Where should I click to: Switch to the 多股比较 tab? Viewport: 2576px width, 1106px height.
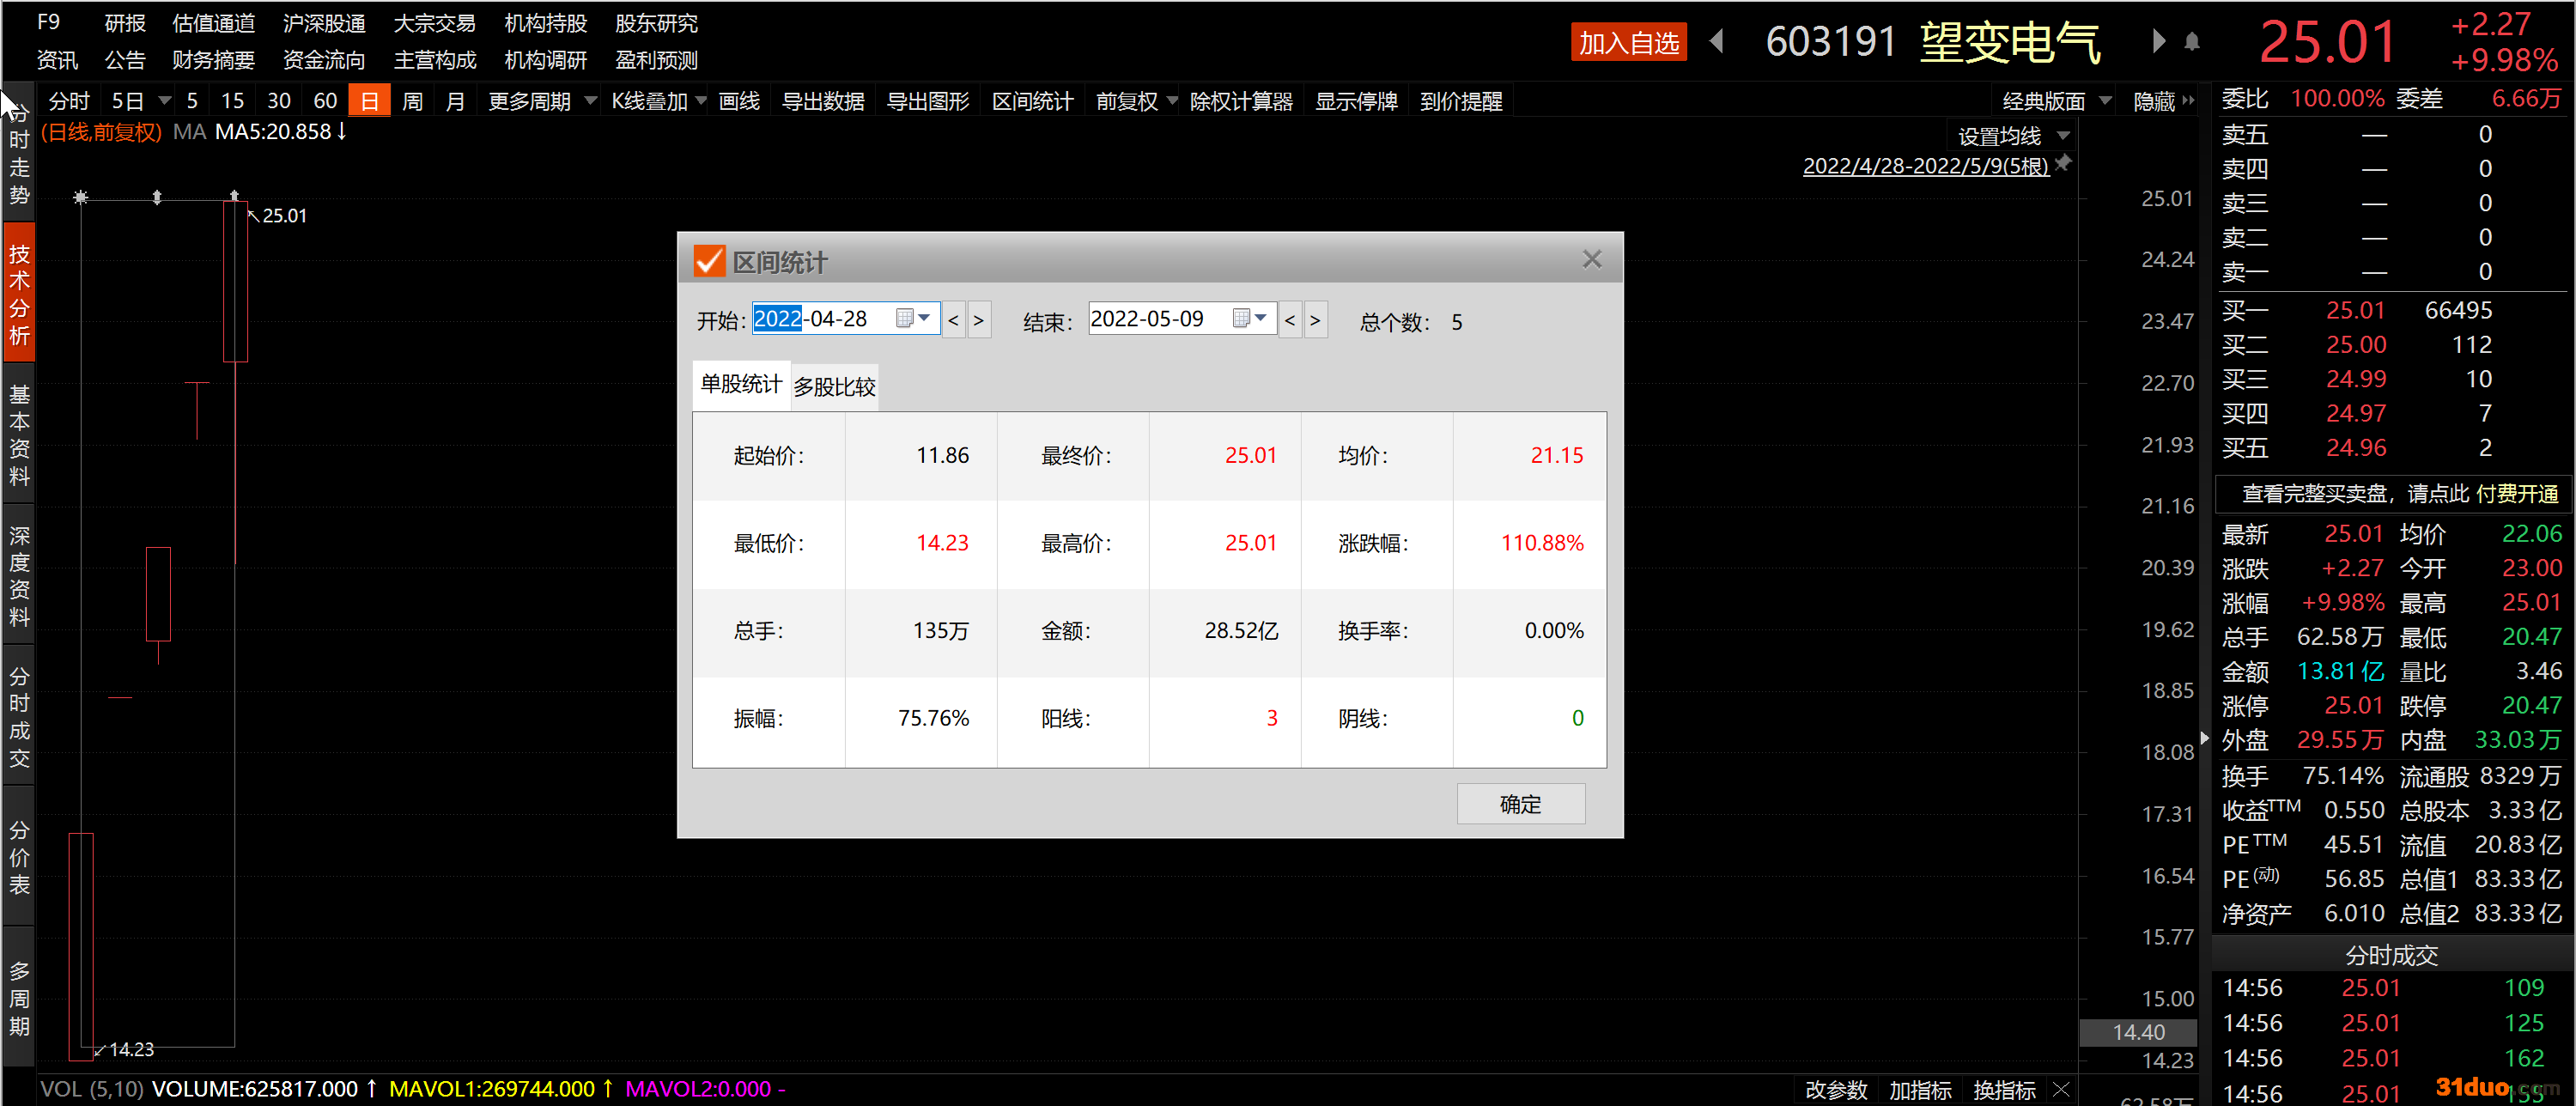click(834, 387)
